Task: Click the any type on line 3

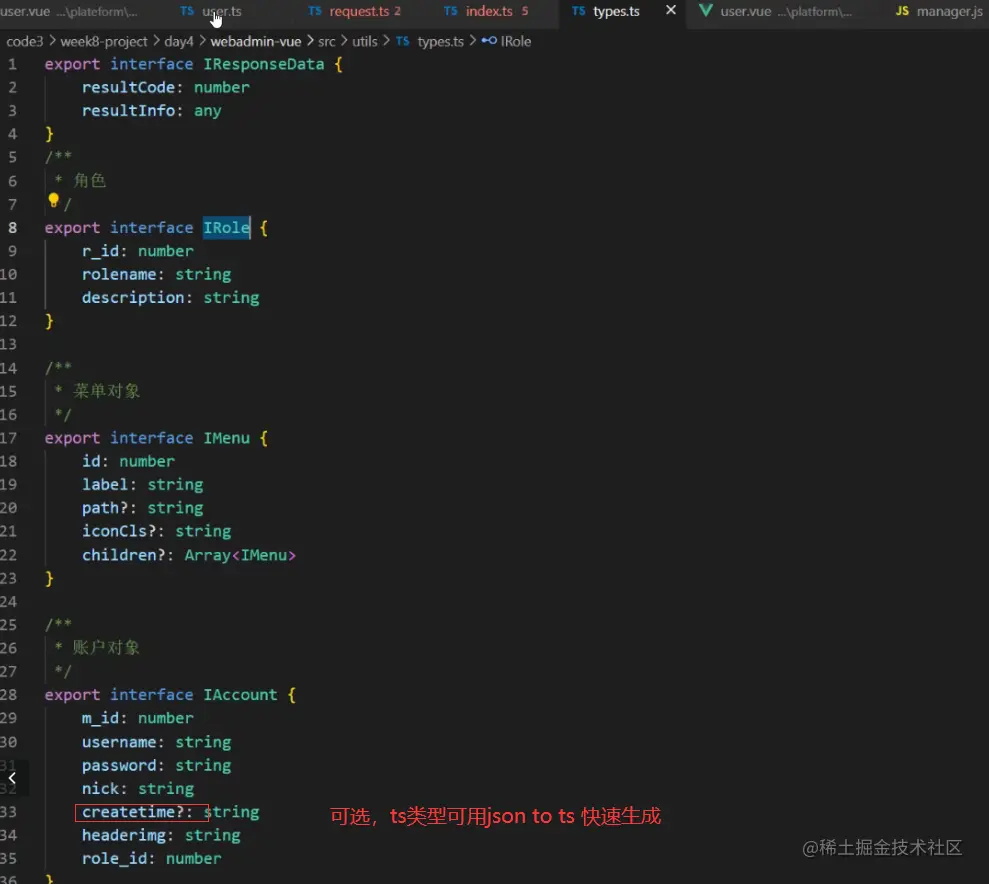Action: point(208,110)
